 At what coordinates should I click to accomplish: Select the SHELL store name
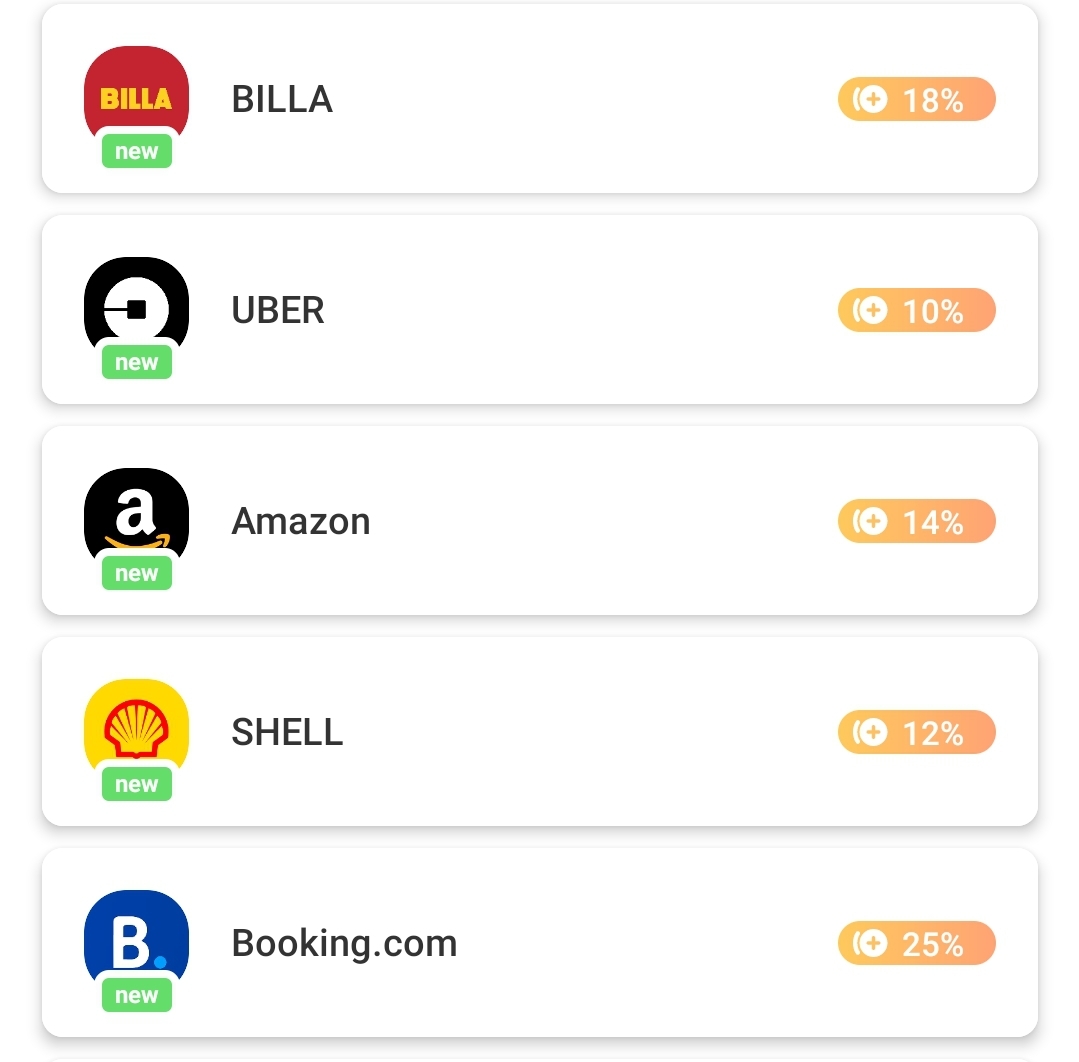[287, 733]
